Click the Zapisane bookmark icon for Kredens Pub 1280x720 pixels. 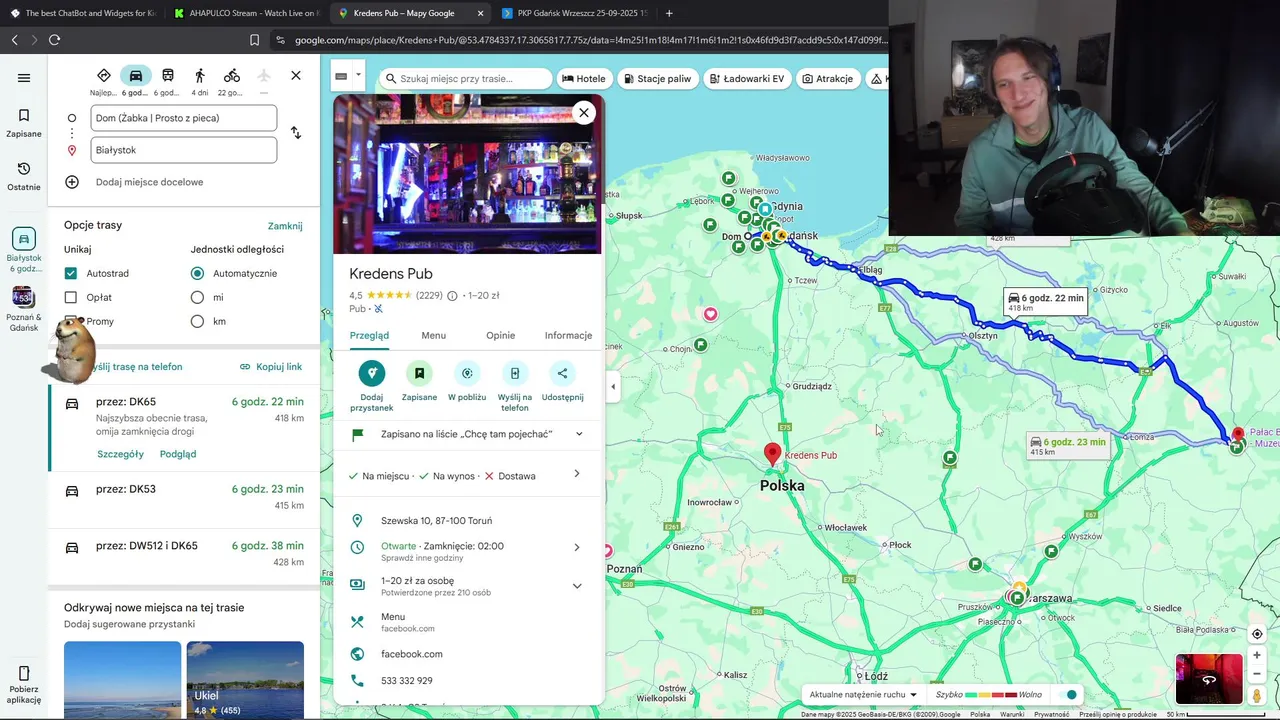[x=419, y=373]
